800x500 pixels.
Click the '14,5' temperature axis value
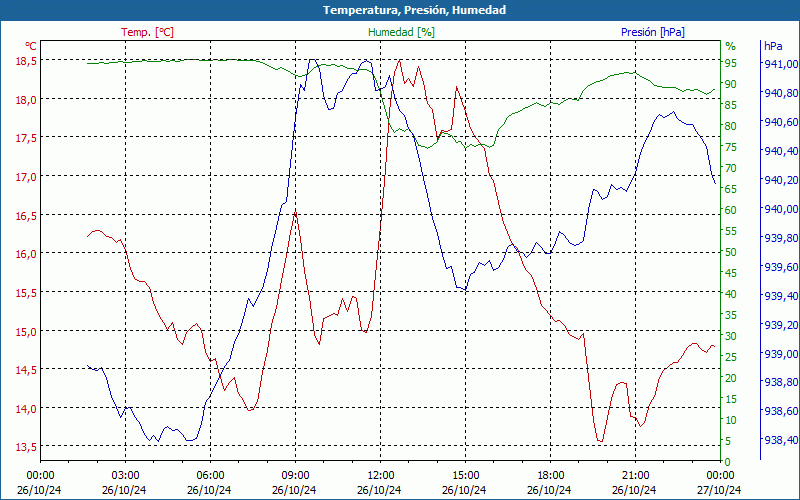[26, 370]
